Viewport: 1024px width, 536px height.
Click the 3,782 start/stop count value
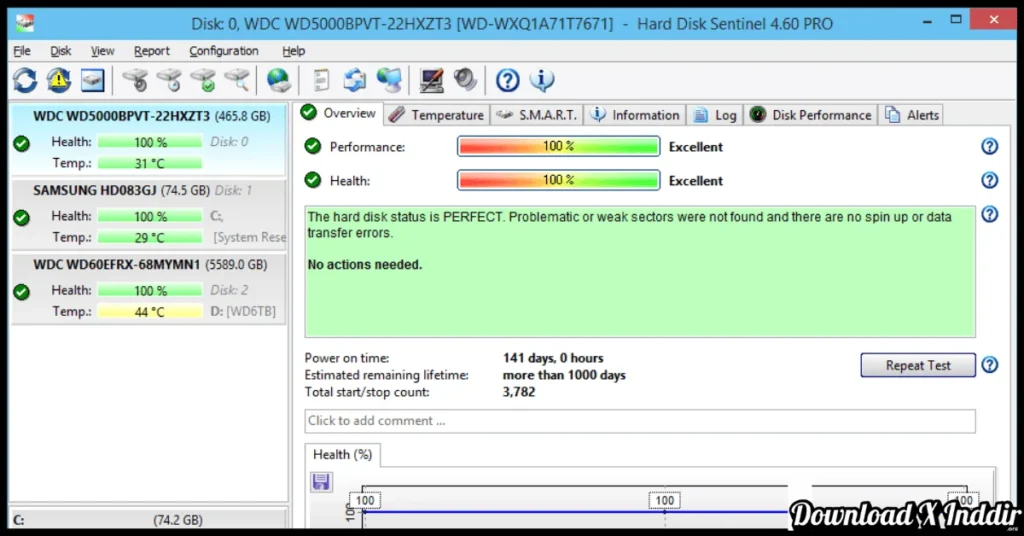[x=519, y=392]
